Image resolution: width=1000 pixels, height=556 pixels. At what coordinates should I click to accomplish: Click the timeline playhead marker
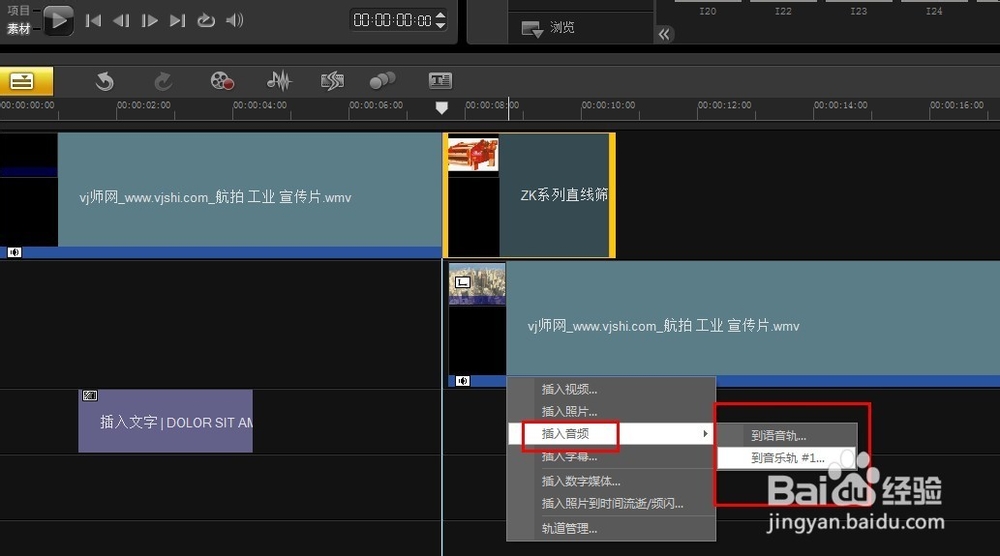[441, 108]
